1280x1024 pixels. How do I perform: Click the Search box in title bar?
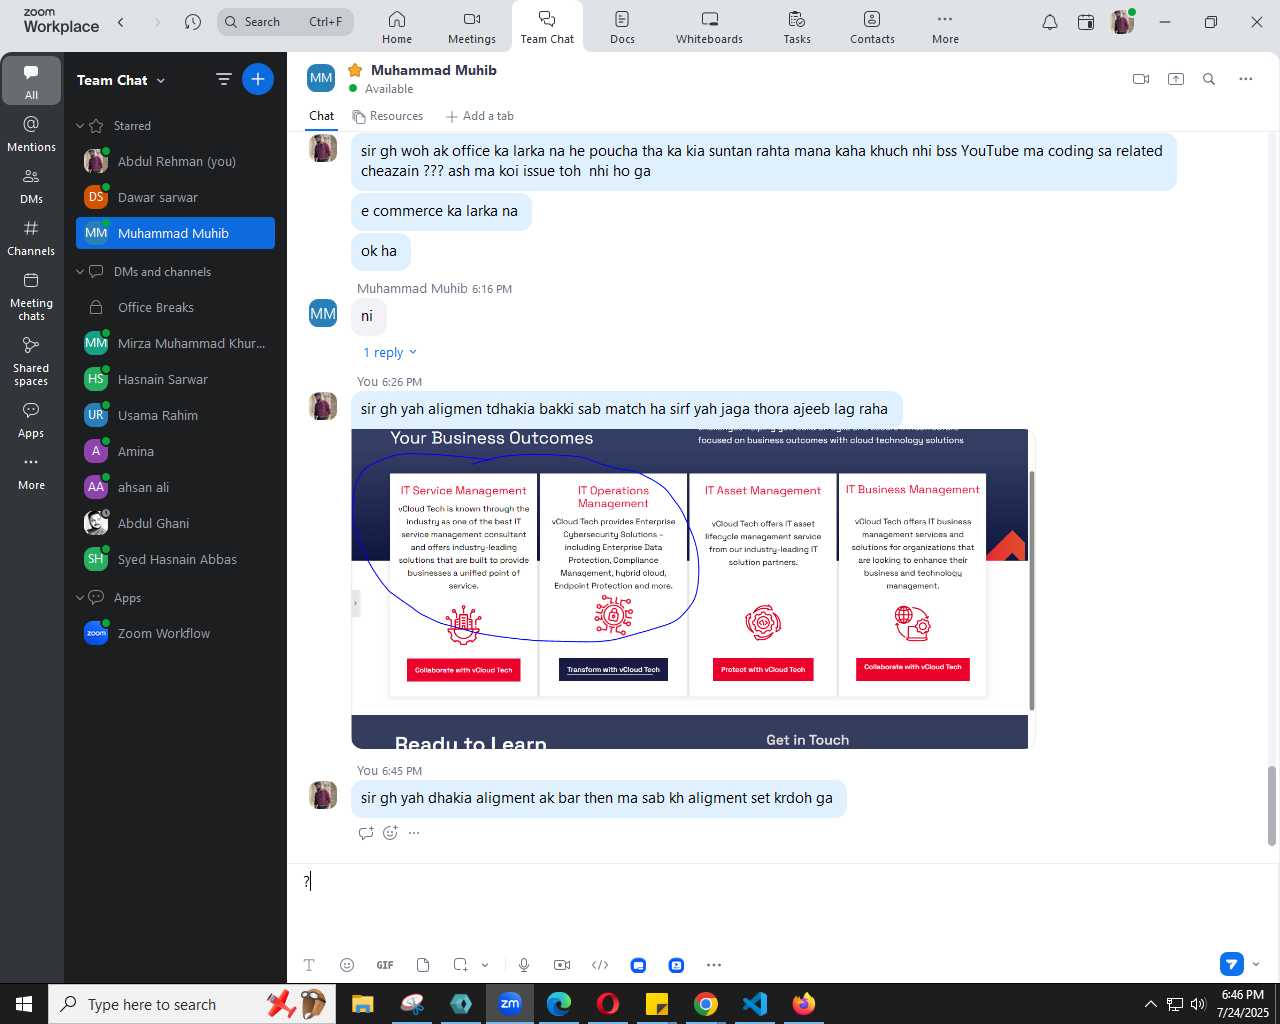pyautogui.click(x=285, y=22)
